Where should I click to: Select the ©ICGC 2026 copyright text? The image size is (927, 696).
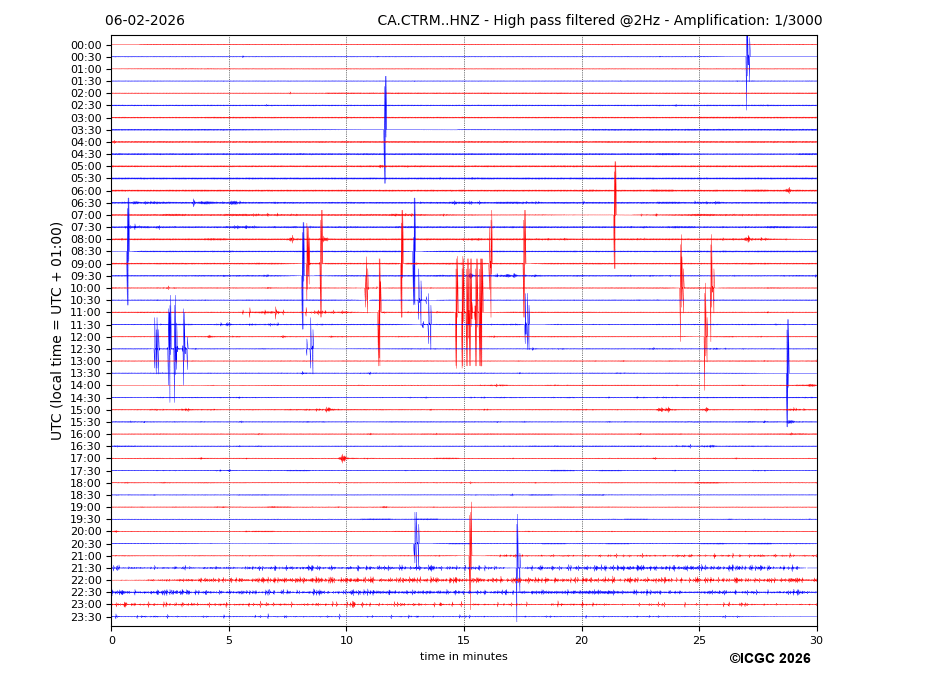pos(769,659)
